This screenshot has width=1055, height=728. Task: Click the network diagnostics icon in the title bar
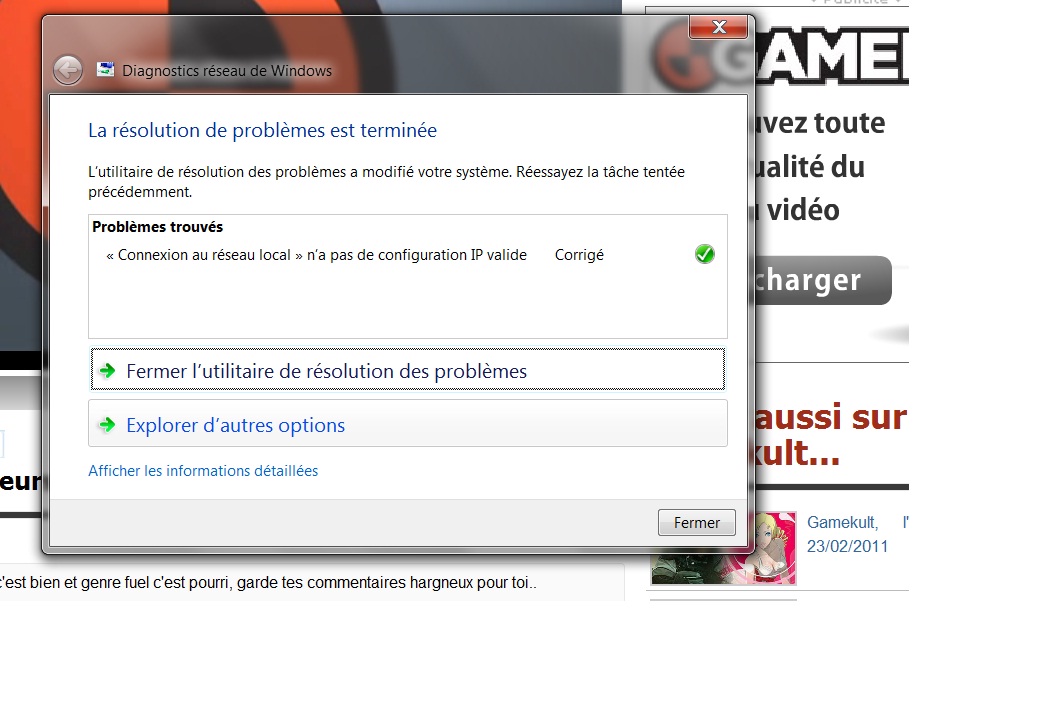click(105, 70)
